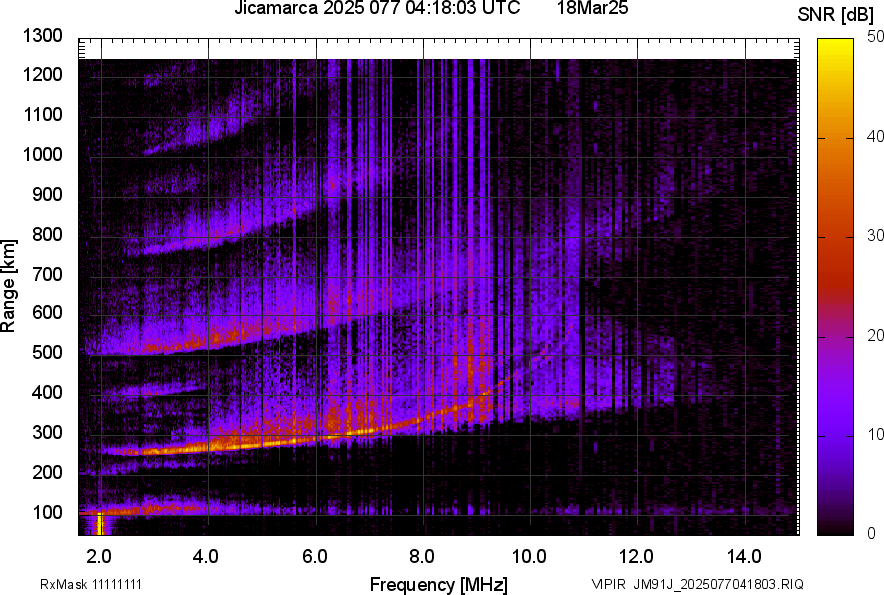Click the 'RxMask 11111111' footer text
The width and height of the screenshot is (884, 595).
(91, 584)
